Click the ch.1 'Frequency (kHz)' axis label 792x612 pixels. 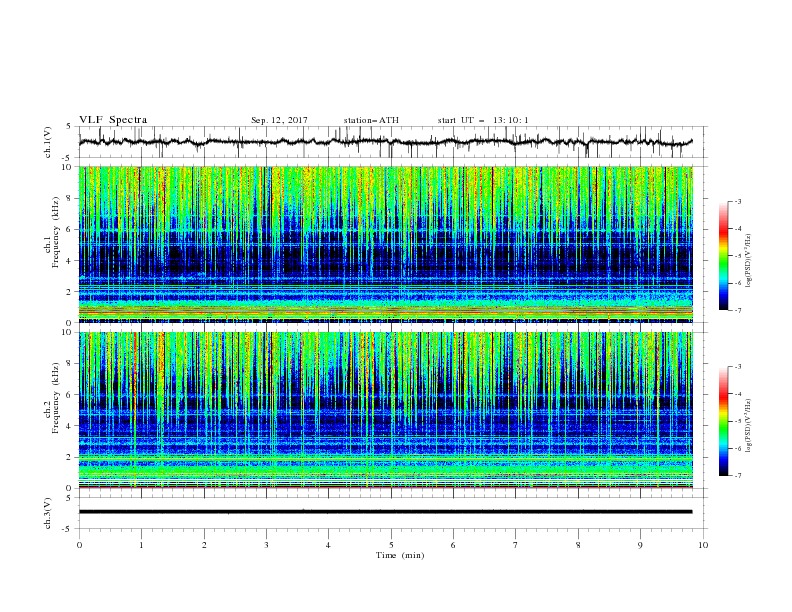click(x=55, y=233)
